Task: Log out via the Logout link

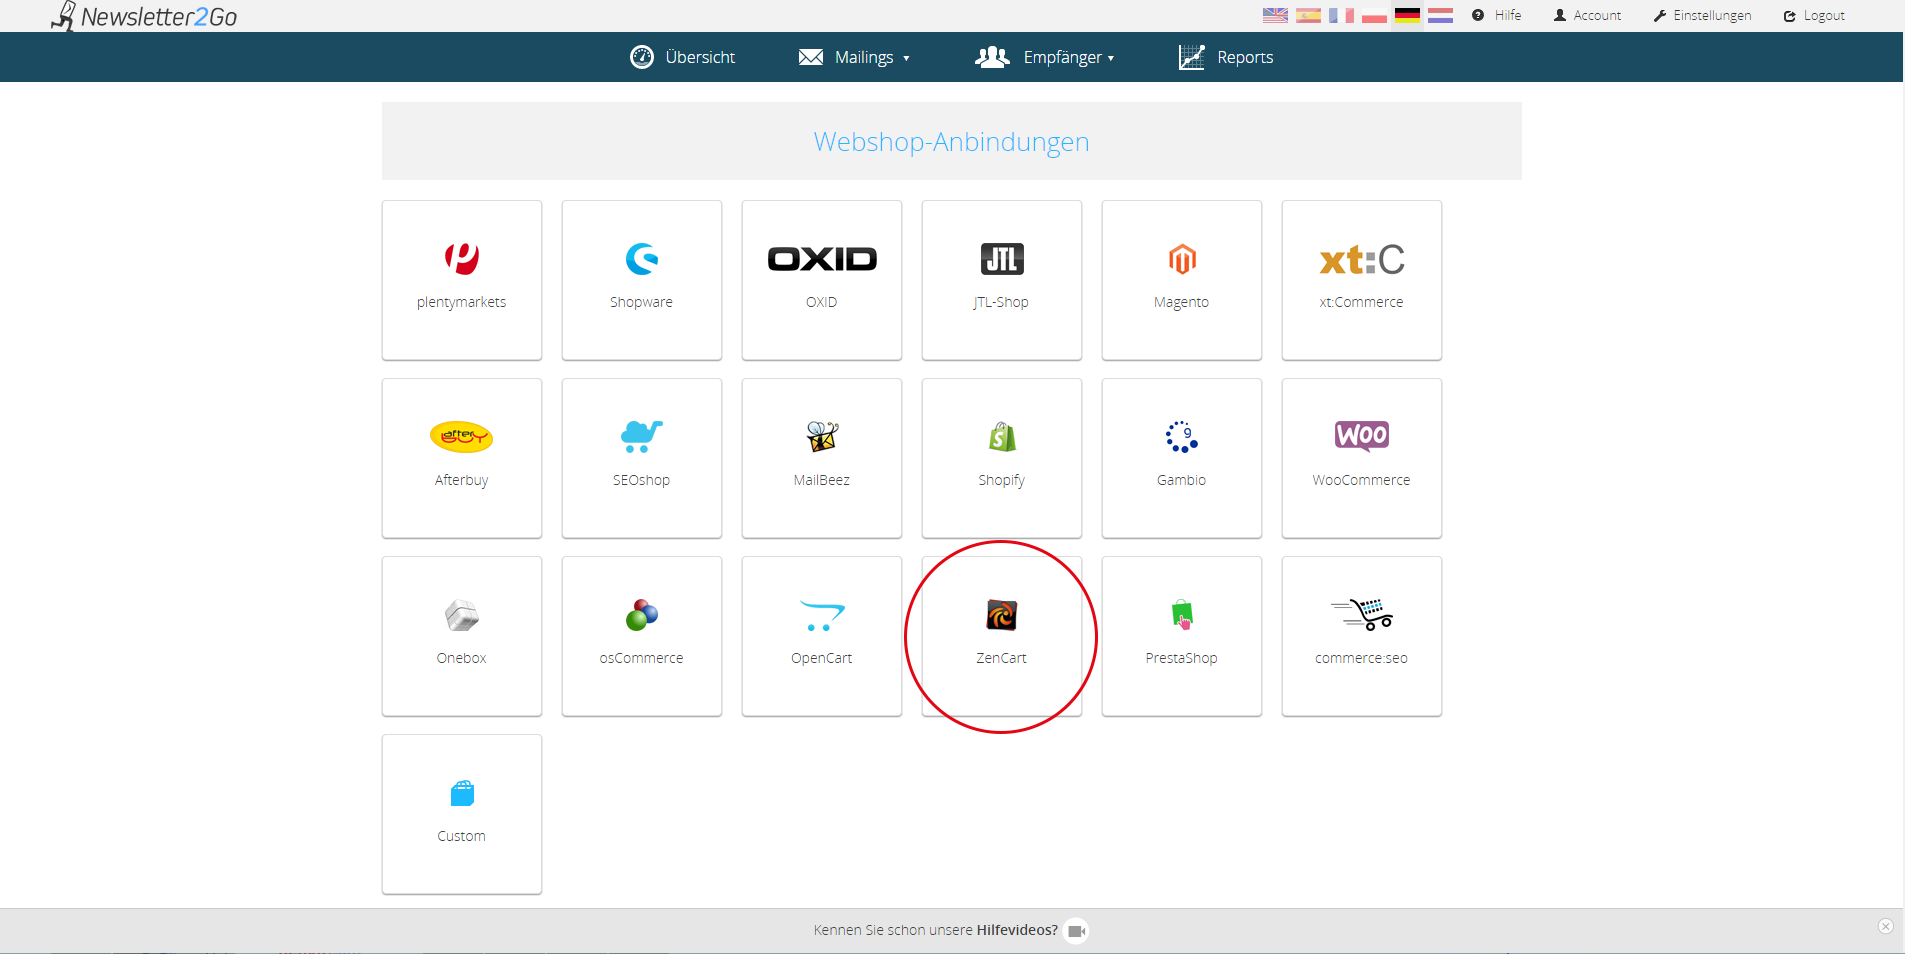Action: 1814,15
